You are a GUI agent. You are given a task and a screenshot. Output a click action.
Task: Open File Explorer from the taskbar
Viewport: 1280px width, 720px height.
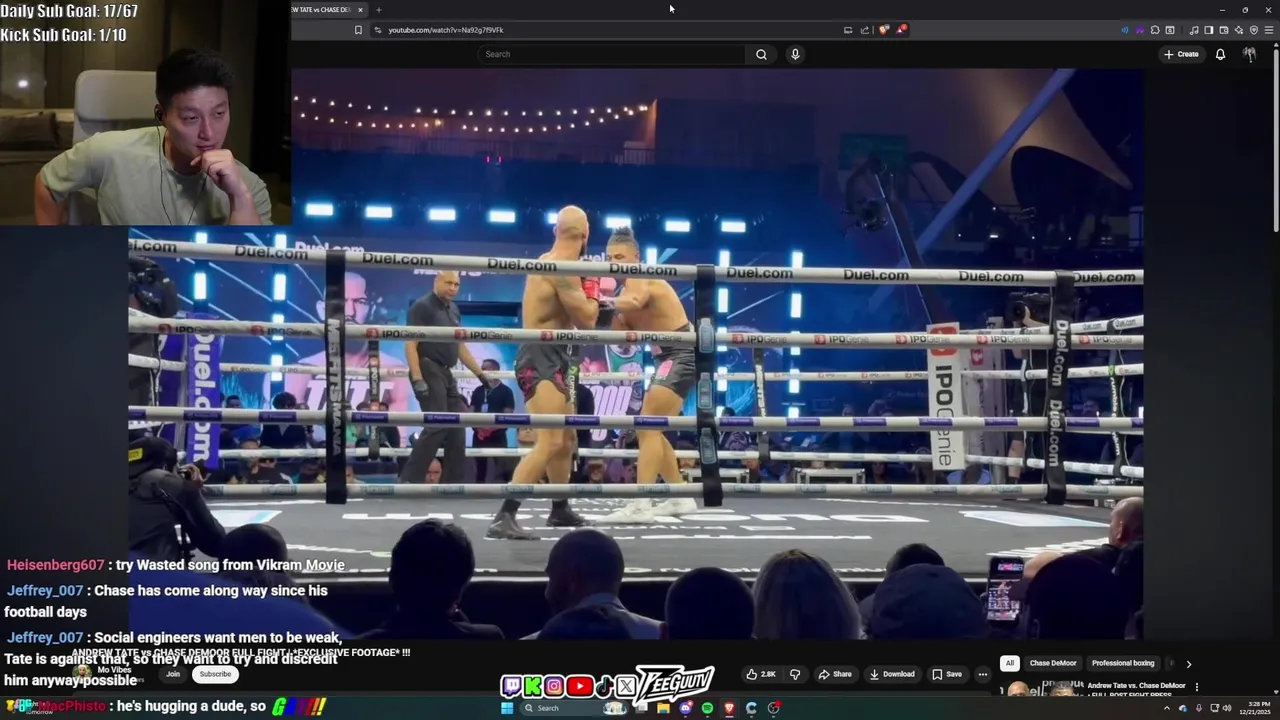click(x=663, y=708)
